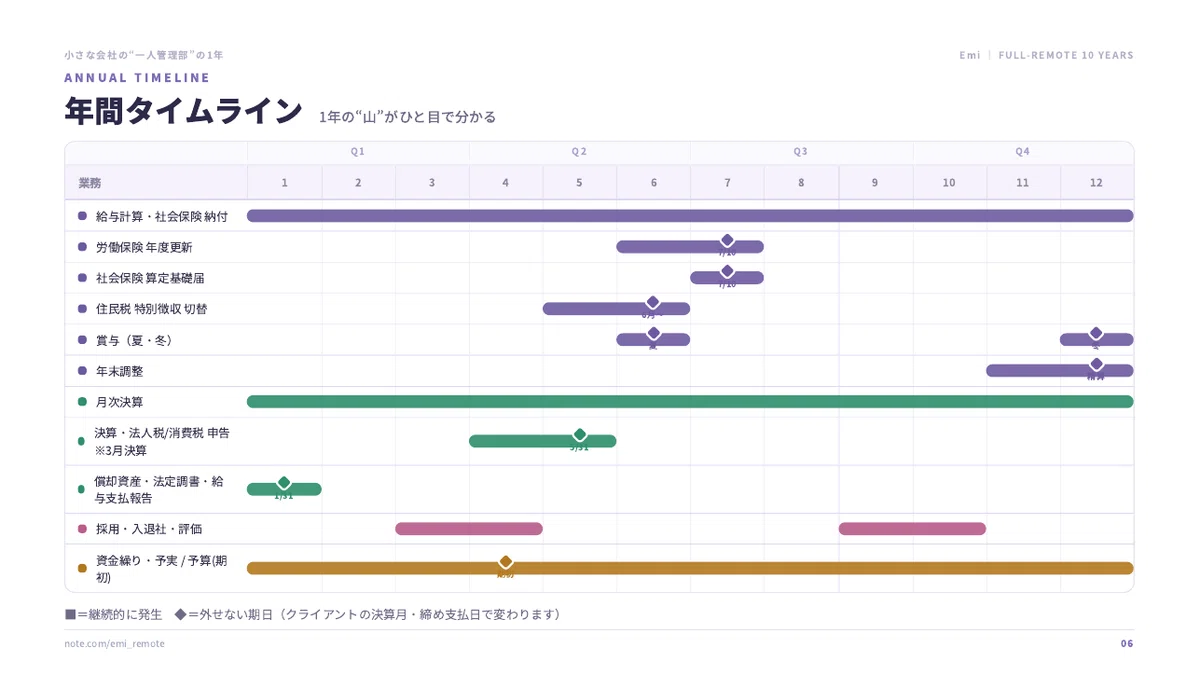Select the Q3 quarter header
The height and width of the screenshot is (674, 1200).
(x=801, y=152)
